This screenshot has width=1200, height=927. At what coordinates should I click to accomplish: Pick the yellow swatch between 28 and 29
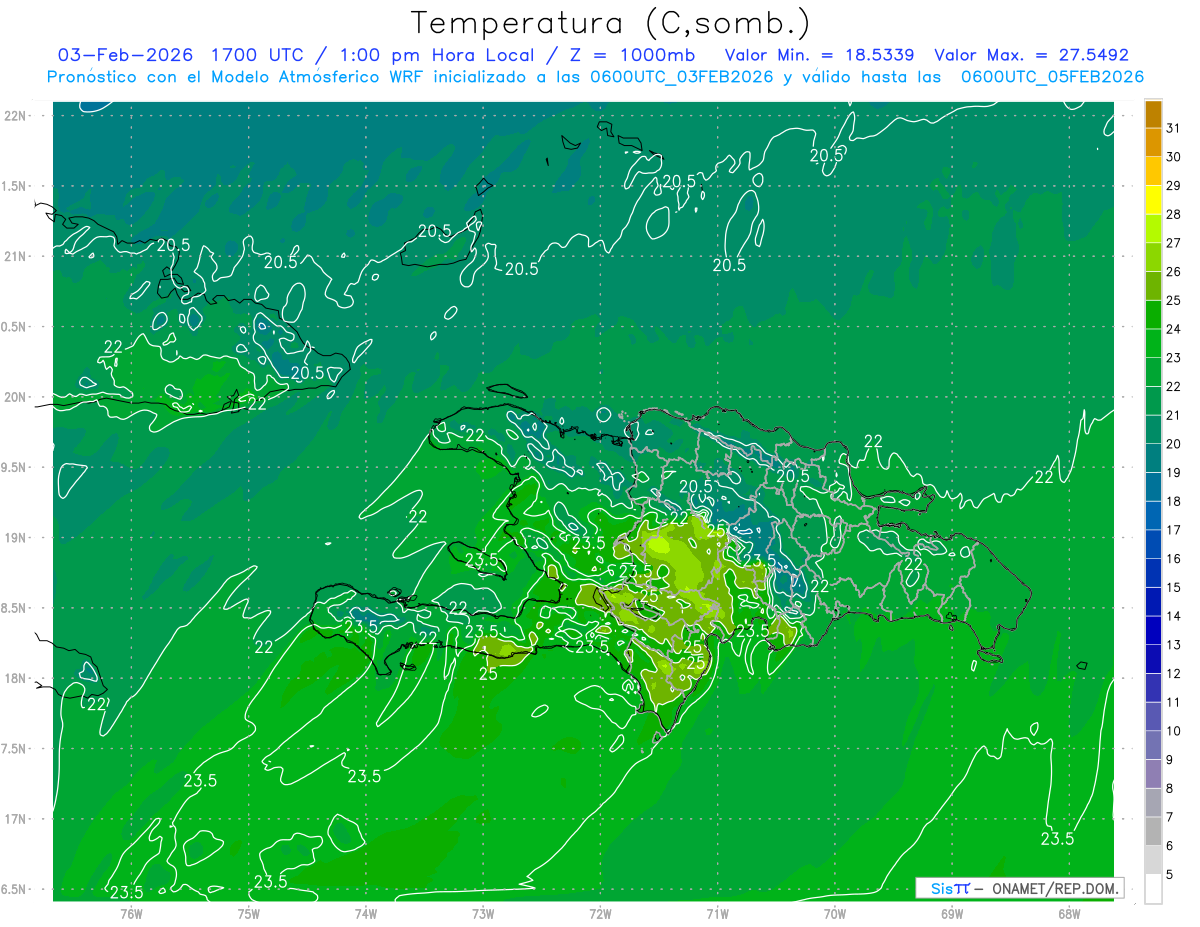(x=1153, y=200)
